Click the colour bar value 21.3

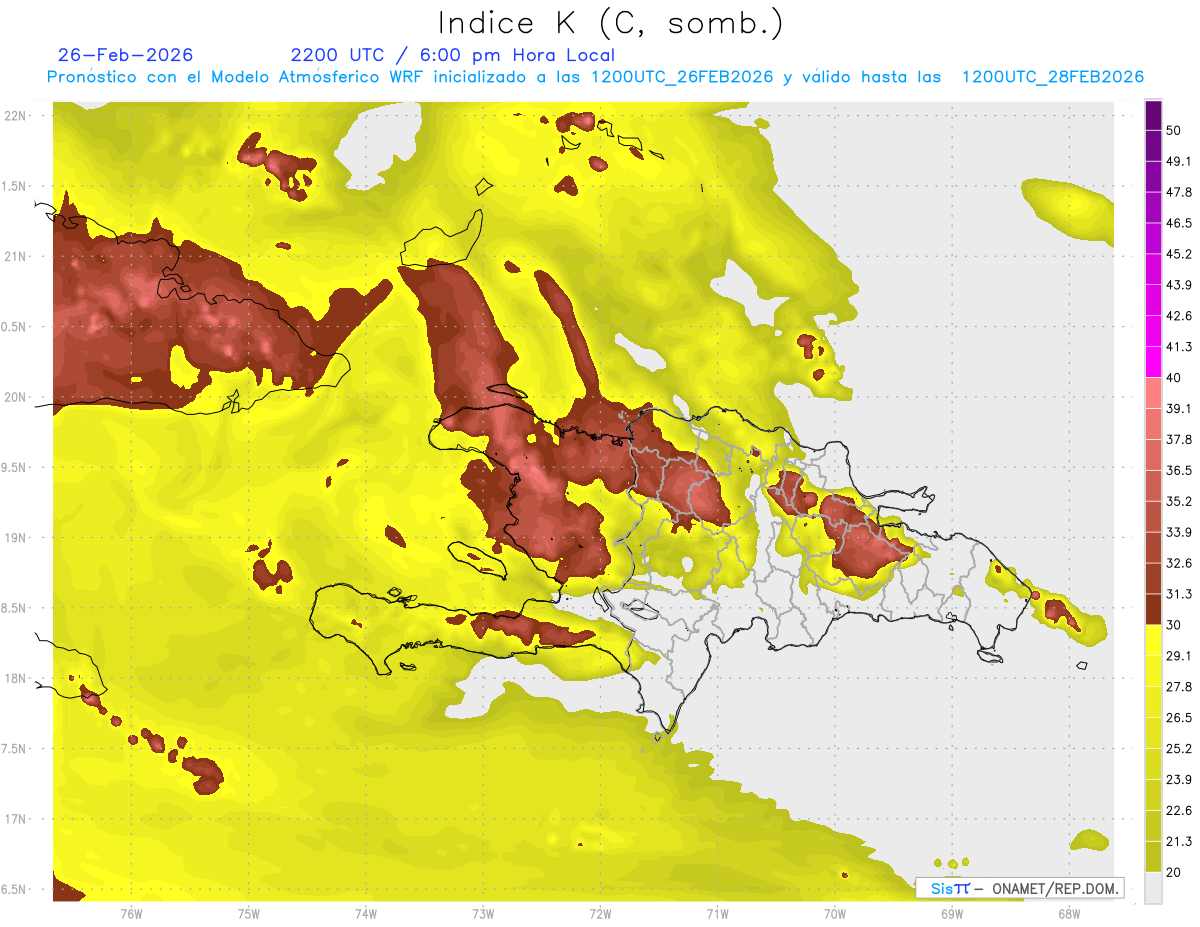[1180, 841]
